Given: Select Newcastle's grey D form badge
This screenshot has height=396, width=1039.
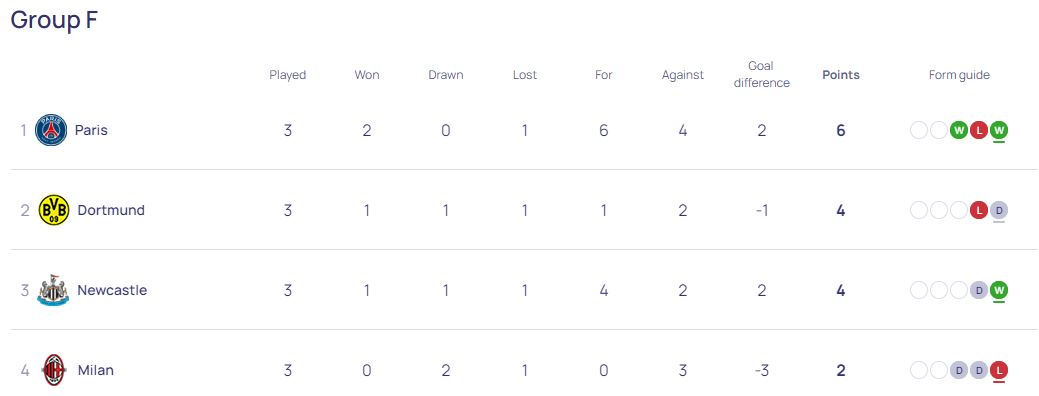Looking at the screenshot, I should [979, 290].
